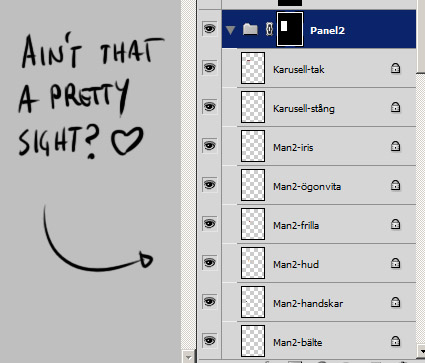Hide the Panel2 group with its eye icon
425x363 pixels.
(209, 29)
